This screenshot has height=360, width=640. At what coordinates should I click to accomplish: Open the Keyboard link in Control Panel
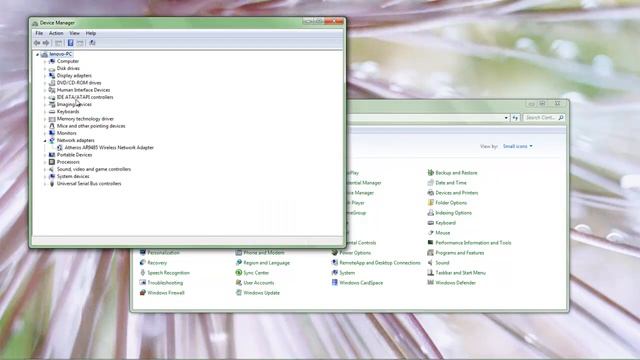pos(445,222)
